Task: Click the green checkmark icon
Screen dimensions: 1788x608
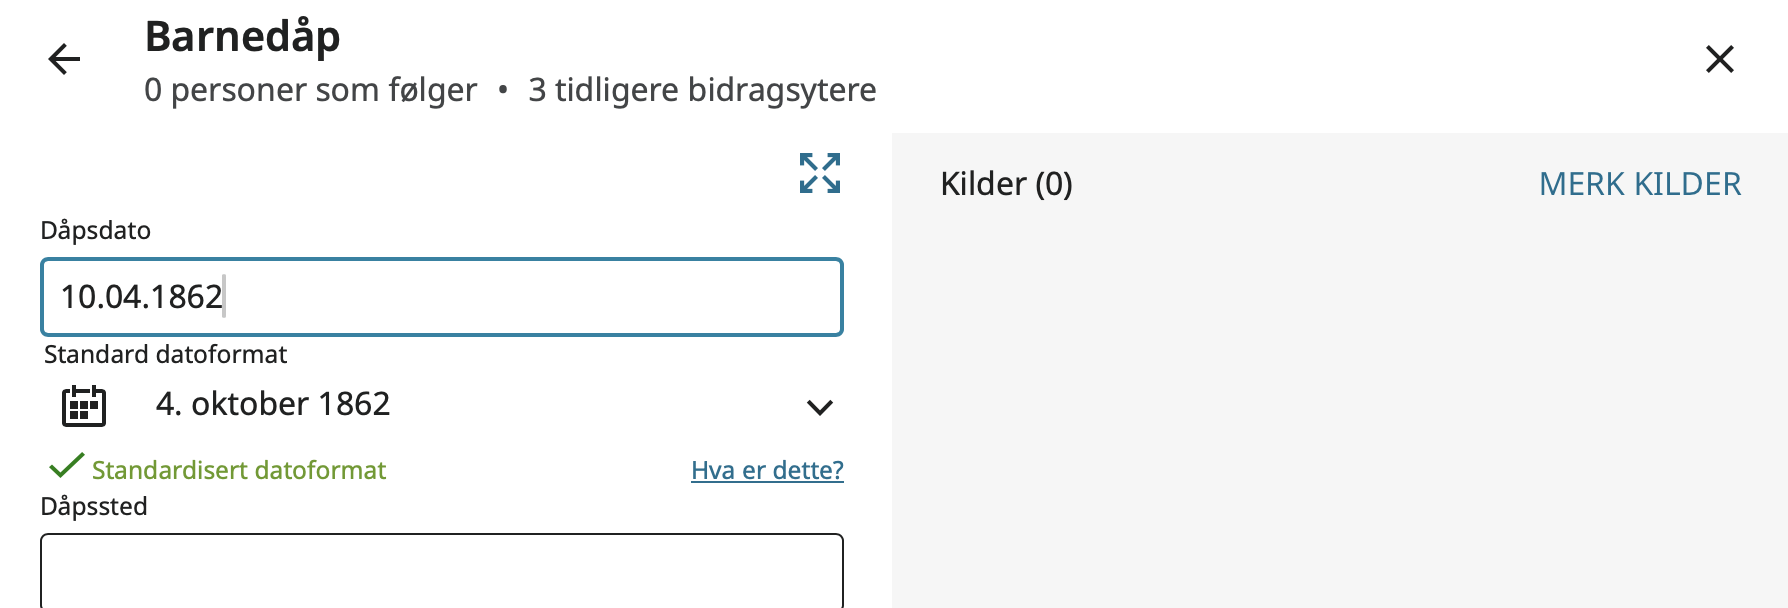Action: 66,466
